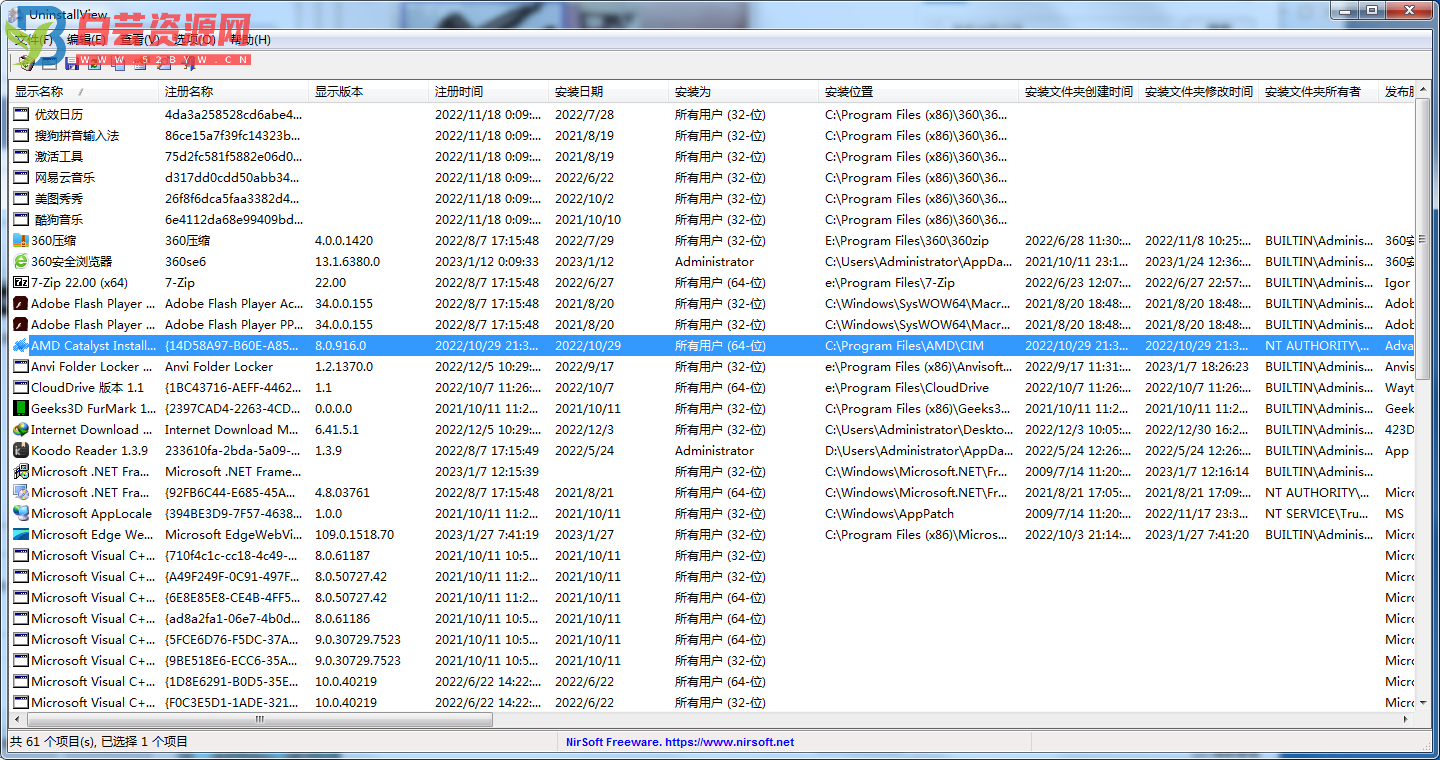The width and height of the screenshot is (1440, 760).
Task: Open the 编辑(E) menu
Action: [87, 40]
